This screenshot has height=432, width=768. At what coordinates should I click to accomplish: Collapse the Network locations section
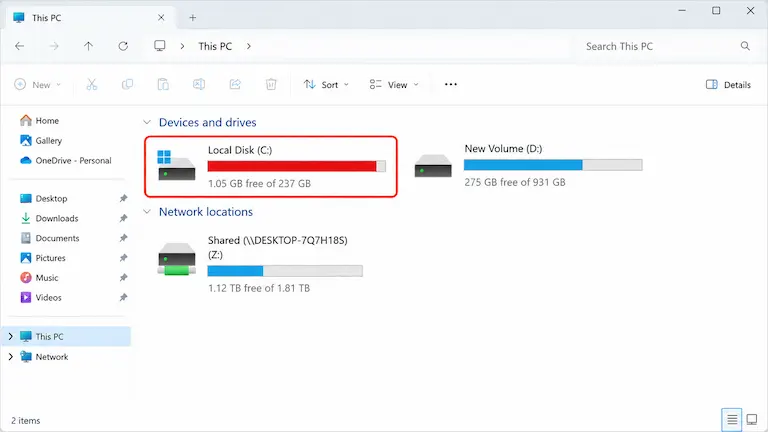147,212
